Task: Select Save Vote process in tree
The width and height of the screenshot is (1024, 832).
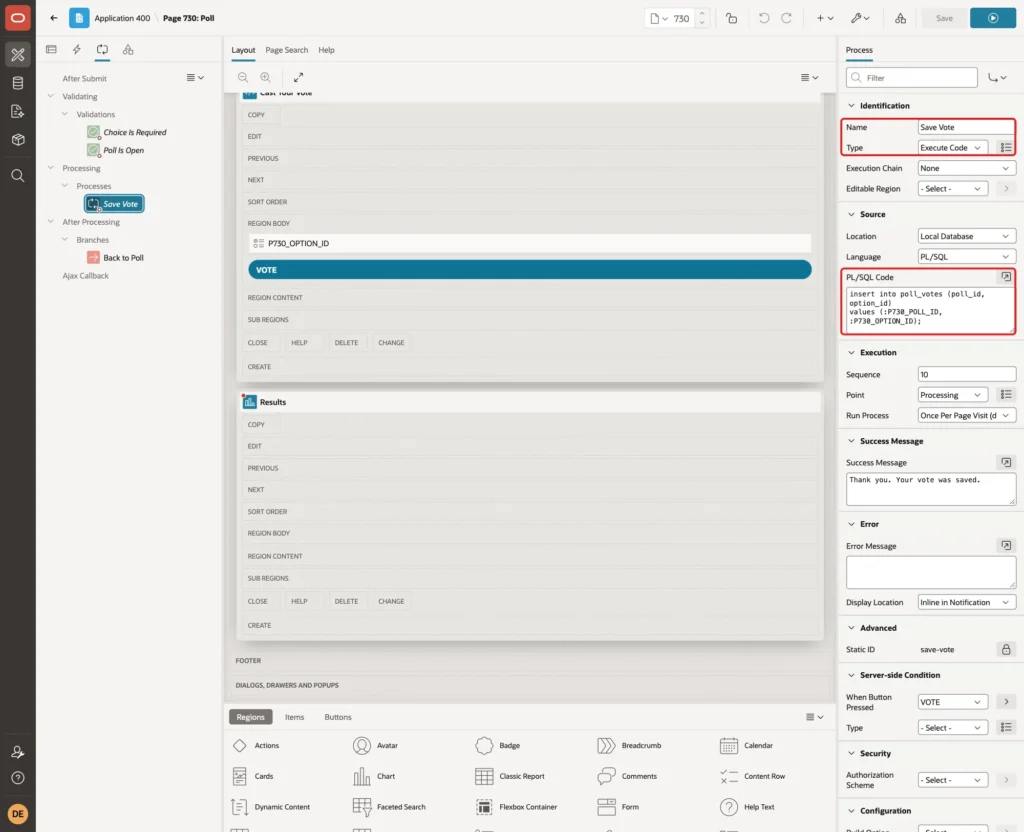Action: [x=114, y=204]
